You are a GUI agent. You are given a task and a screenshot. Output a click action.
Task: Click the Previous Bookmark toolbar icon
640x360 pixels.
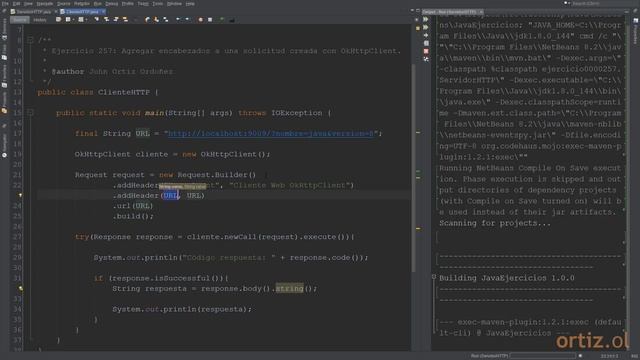(x=147, y=19)
